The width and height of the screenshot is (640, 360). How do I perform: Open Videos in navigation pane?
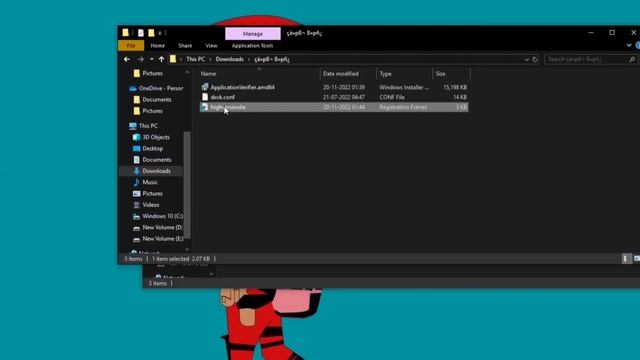tap(151, 205)
